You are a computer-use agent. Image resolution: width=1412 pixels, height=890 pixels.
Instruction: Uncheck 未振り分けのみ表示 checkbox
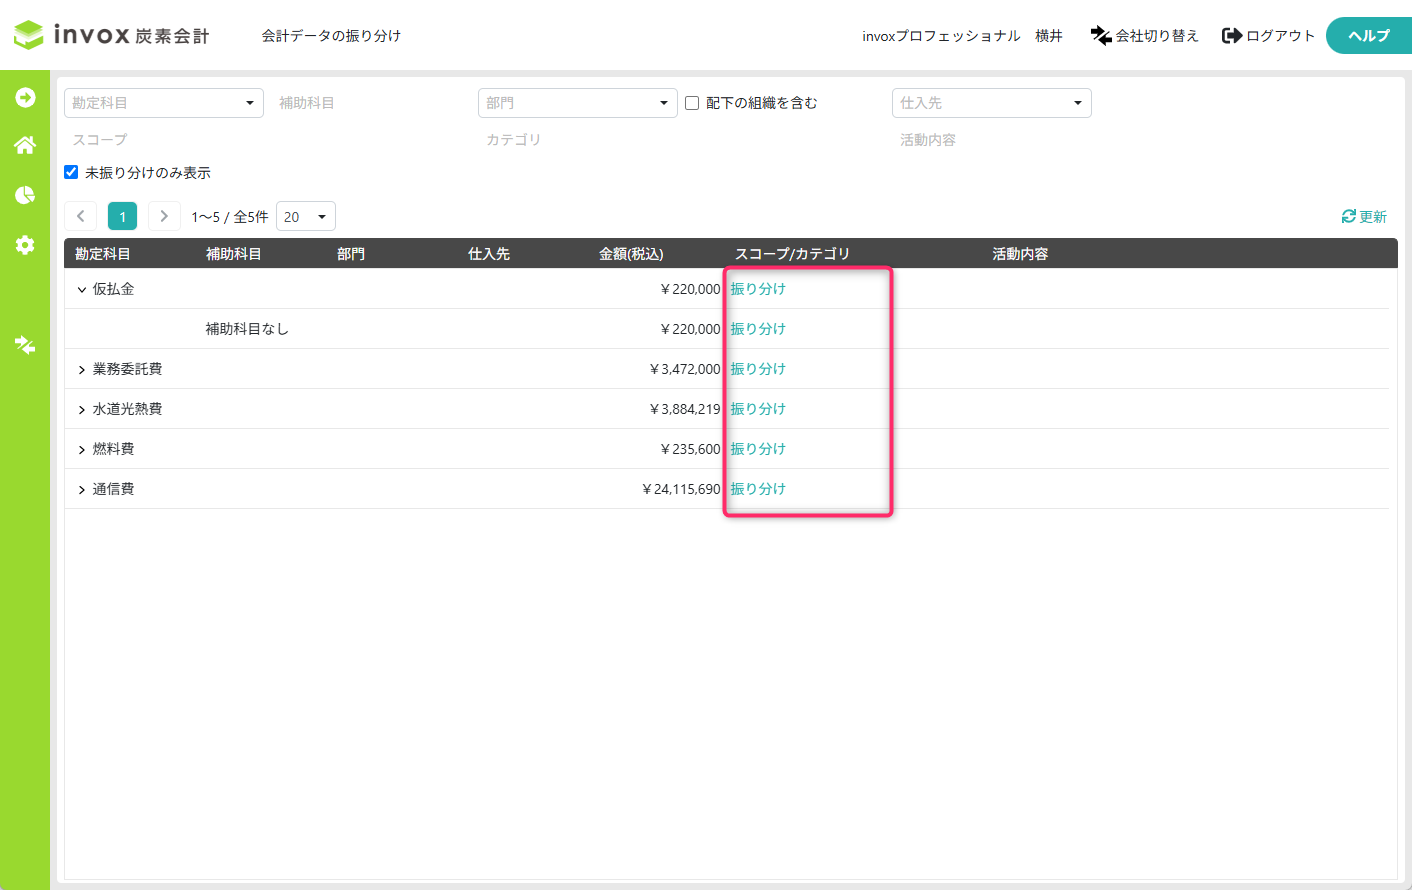[71, 172]
